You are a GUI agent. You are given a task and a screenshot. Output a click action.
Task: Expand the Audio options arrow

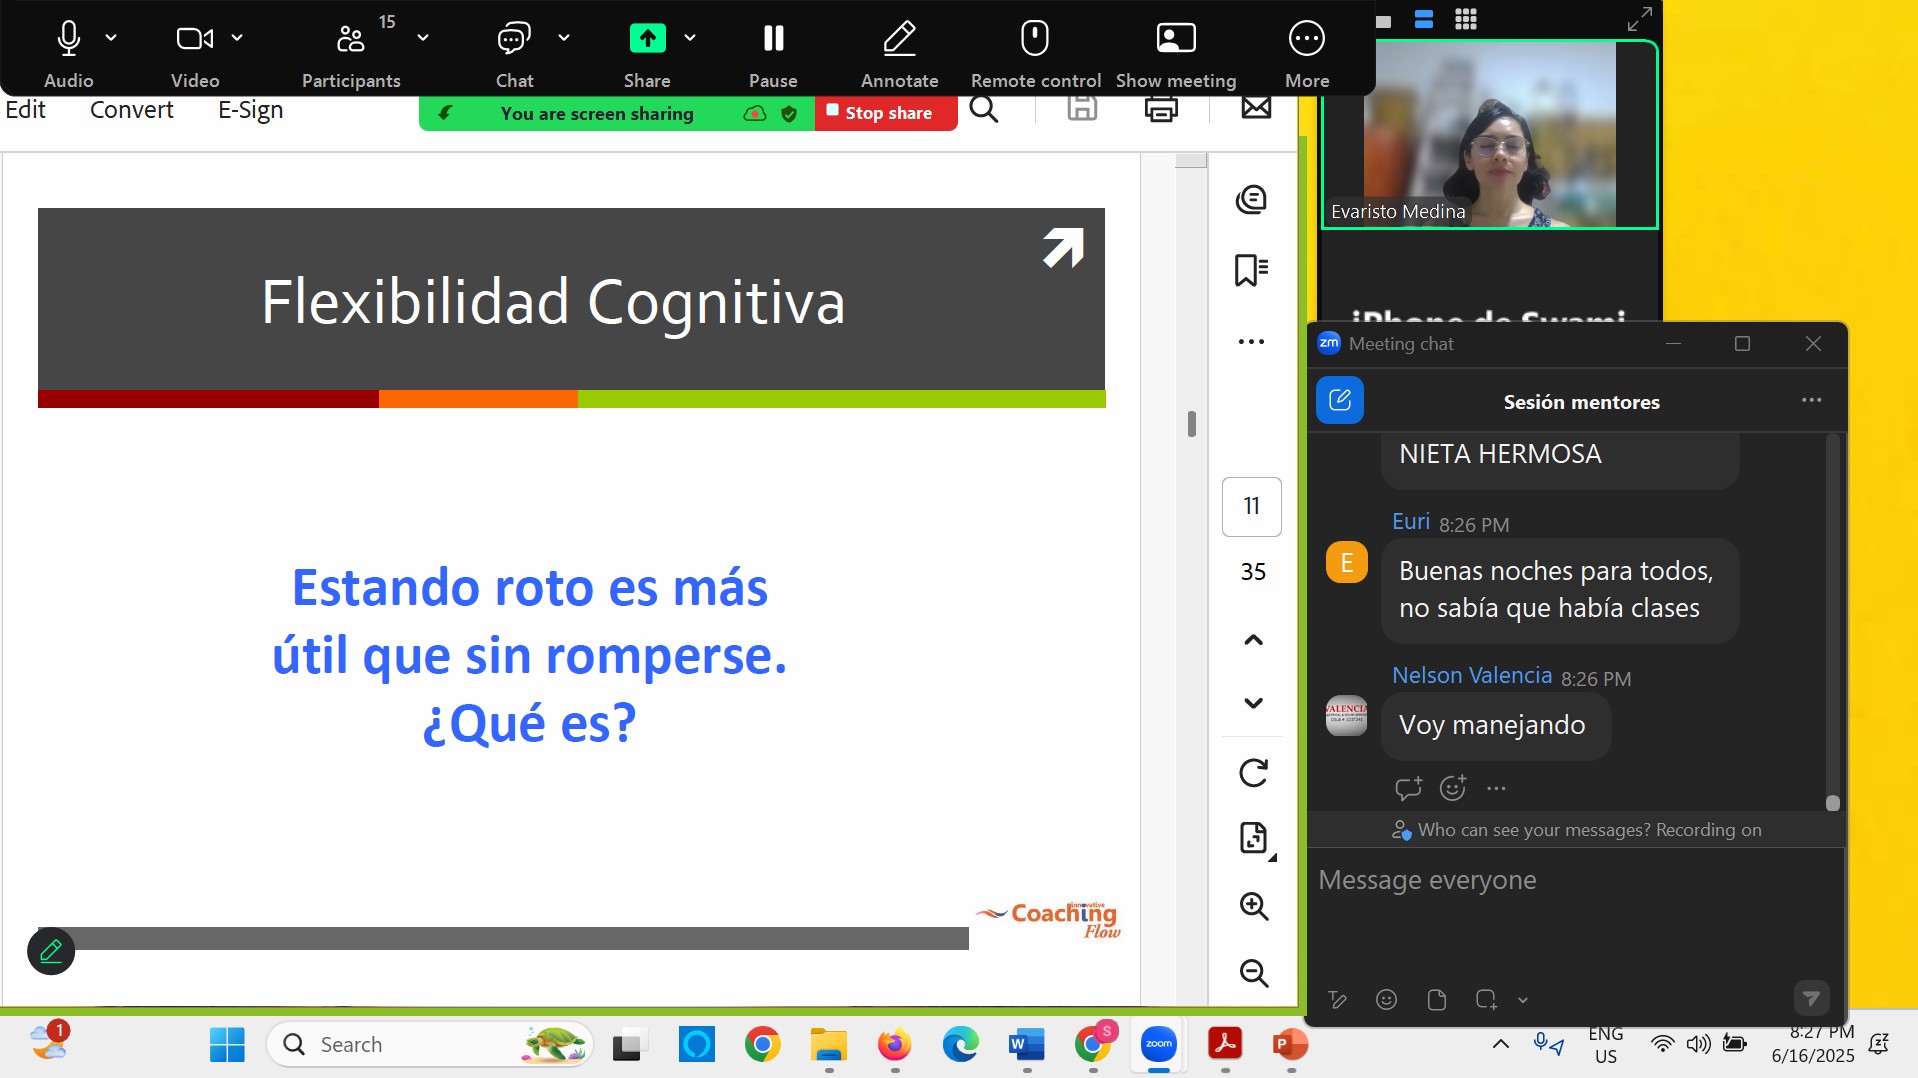pyautogui.click(x=111, y=38)
